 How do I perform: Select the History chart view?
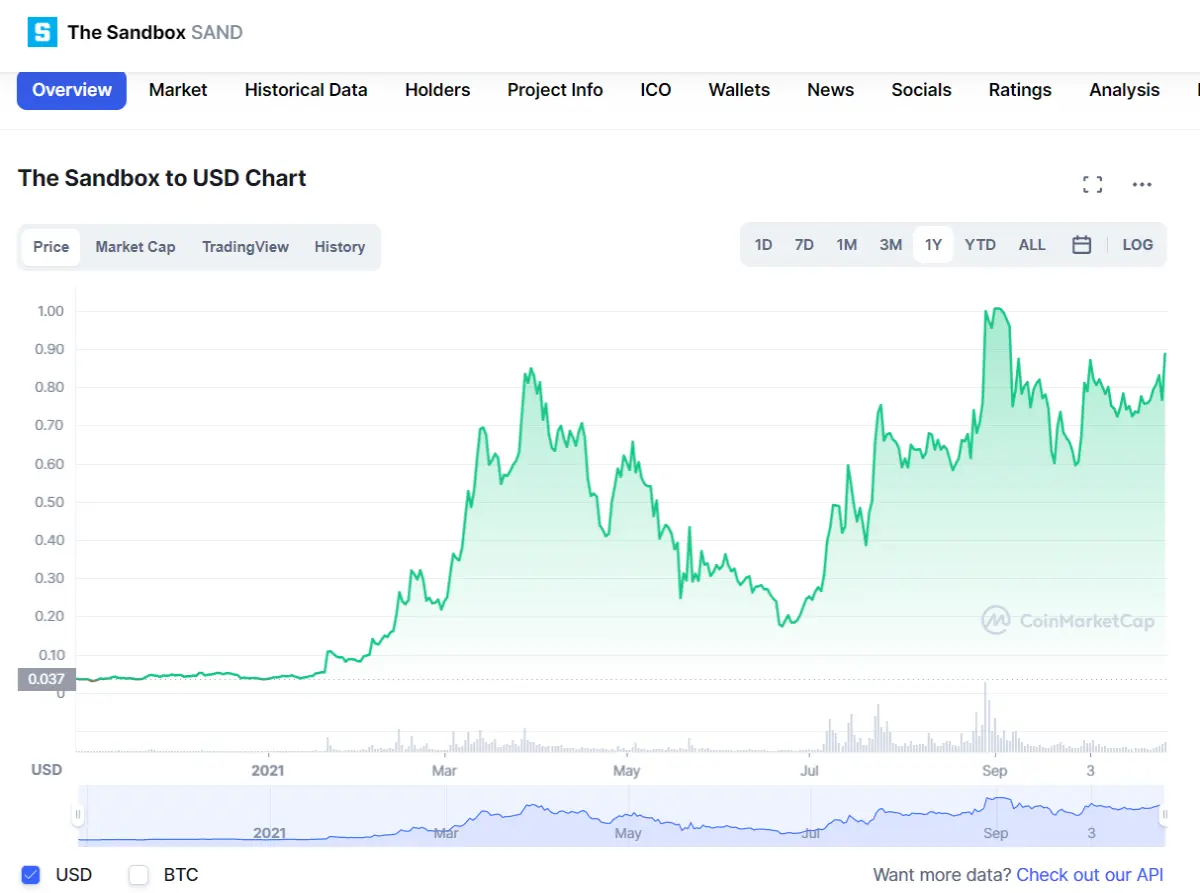coord(340,247)
